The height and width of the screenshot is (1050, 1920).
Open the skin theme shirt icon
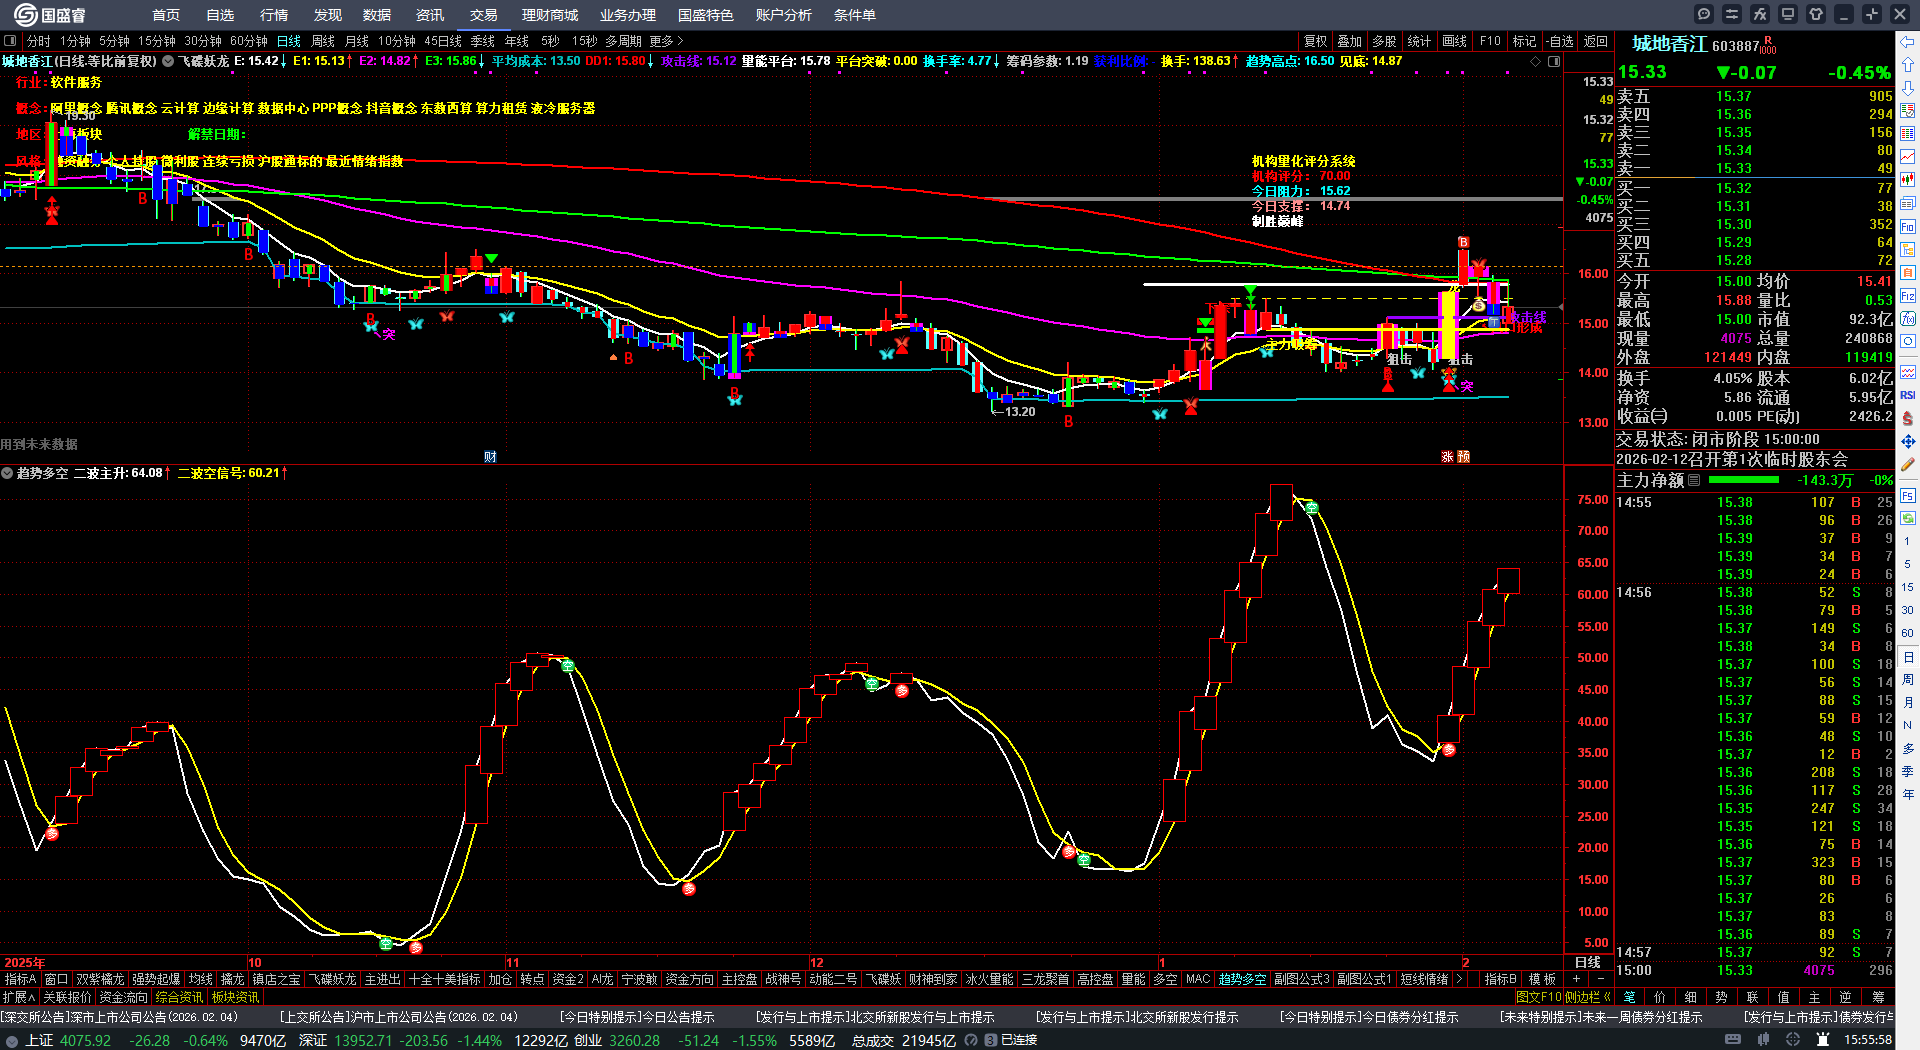pyautogui.click(x=1816, y=14)
